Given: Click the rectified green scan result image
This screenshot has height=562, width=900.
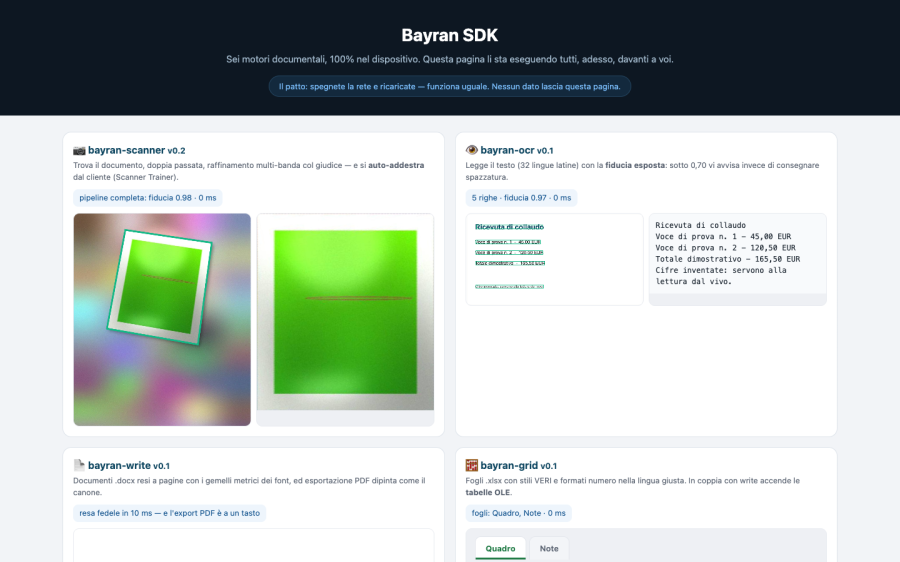Looking at the screenshot, I should click(345, 312).
